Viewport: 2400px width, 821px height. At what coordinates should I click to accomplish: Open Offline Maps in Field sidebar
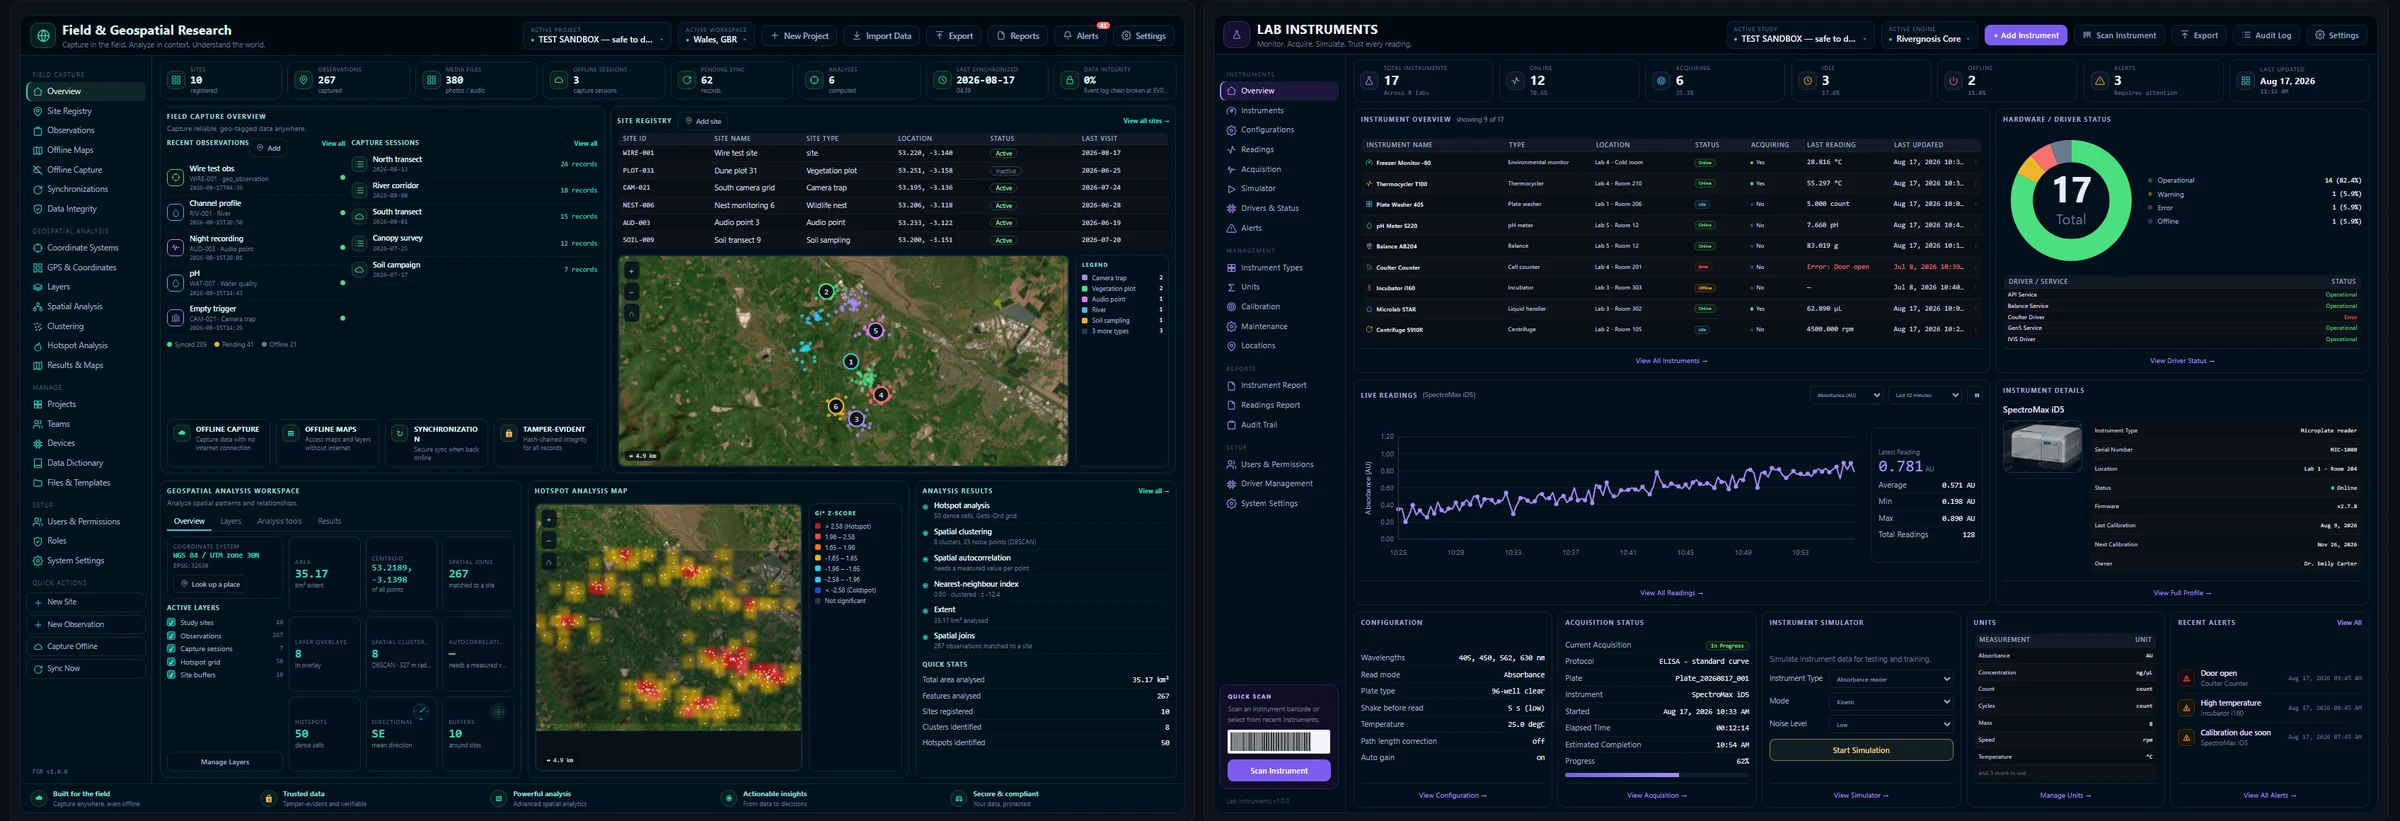click(x=70, y=150)
